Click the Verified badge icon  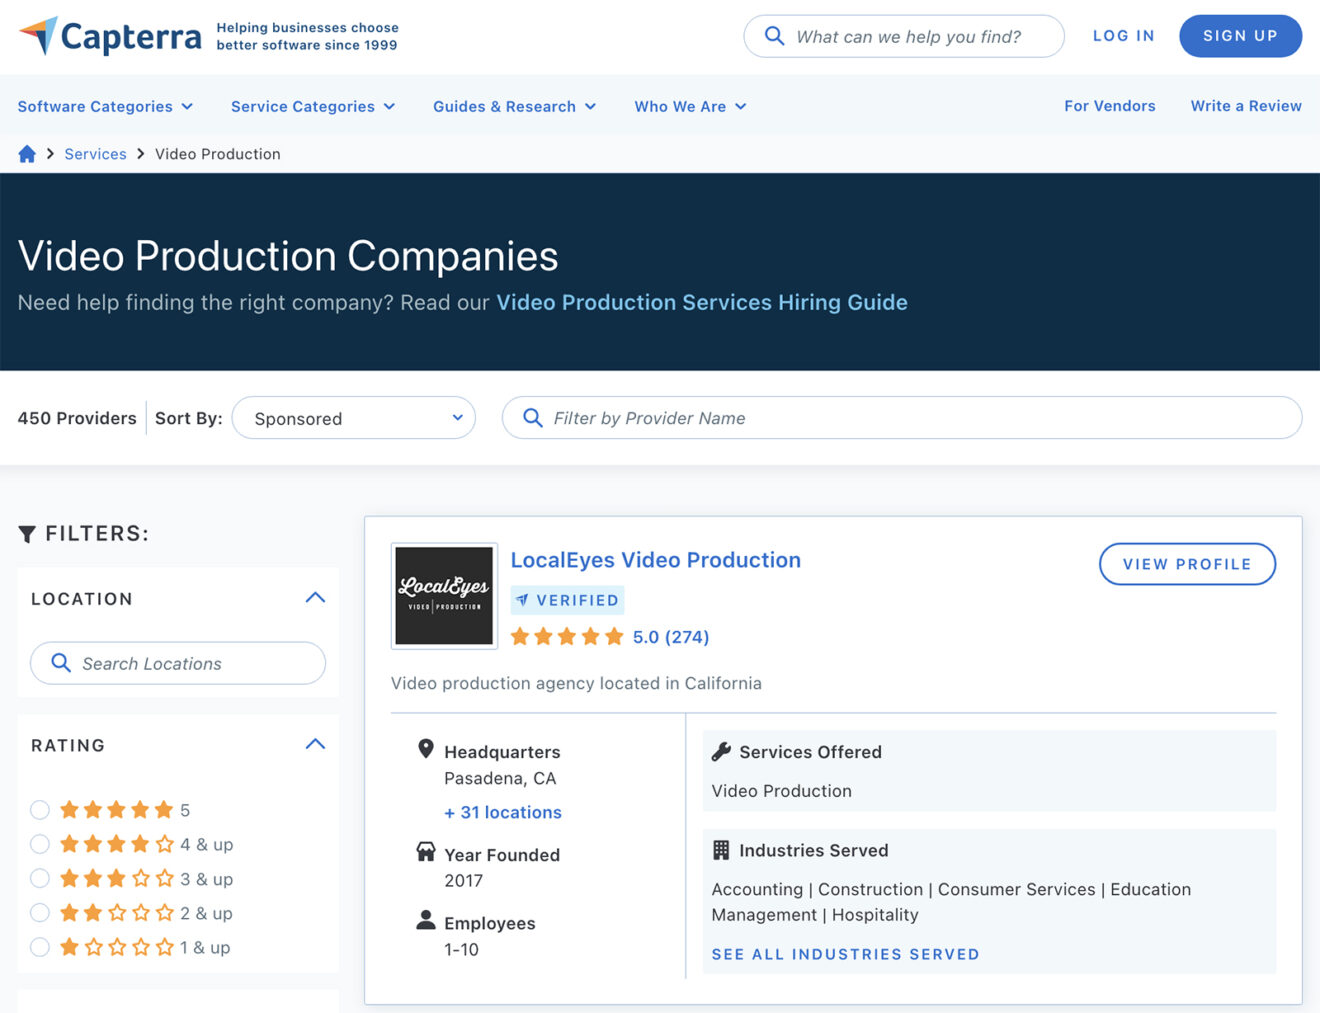(x=522, y=600)
